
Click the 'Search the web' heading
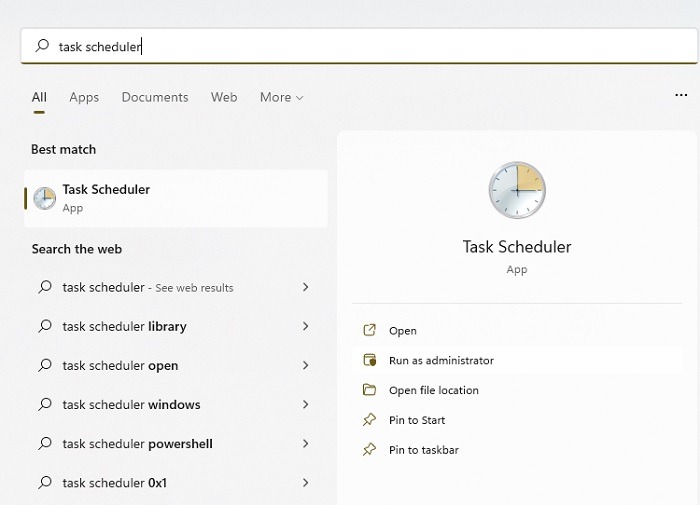[77, 249]
